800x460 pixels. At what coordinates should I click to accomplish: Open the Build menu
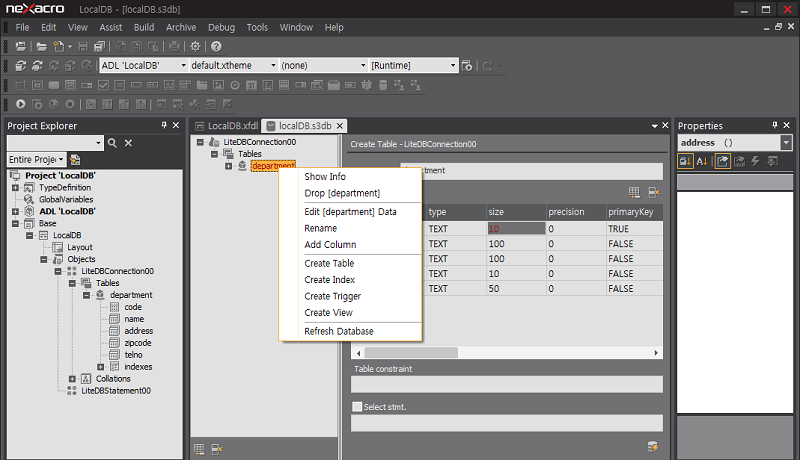tap(144, 28)
